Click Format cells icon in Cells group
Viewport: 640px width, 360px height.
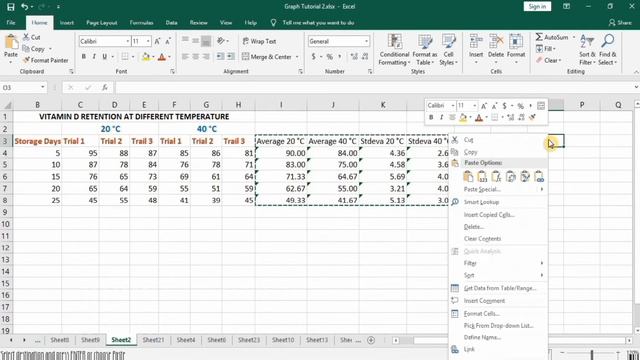pyautogui.click(x=516, y=42)
